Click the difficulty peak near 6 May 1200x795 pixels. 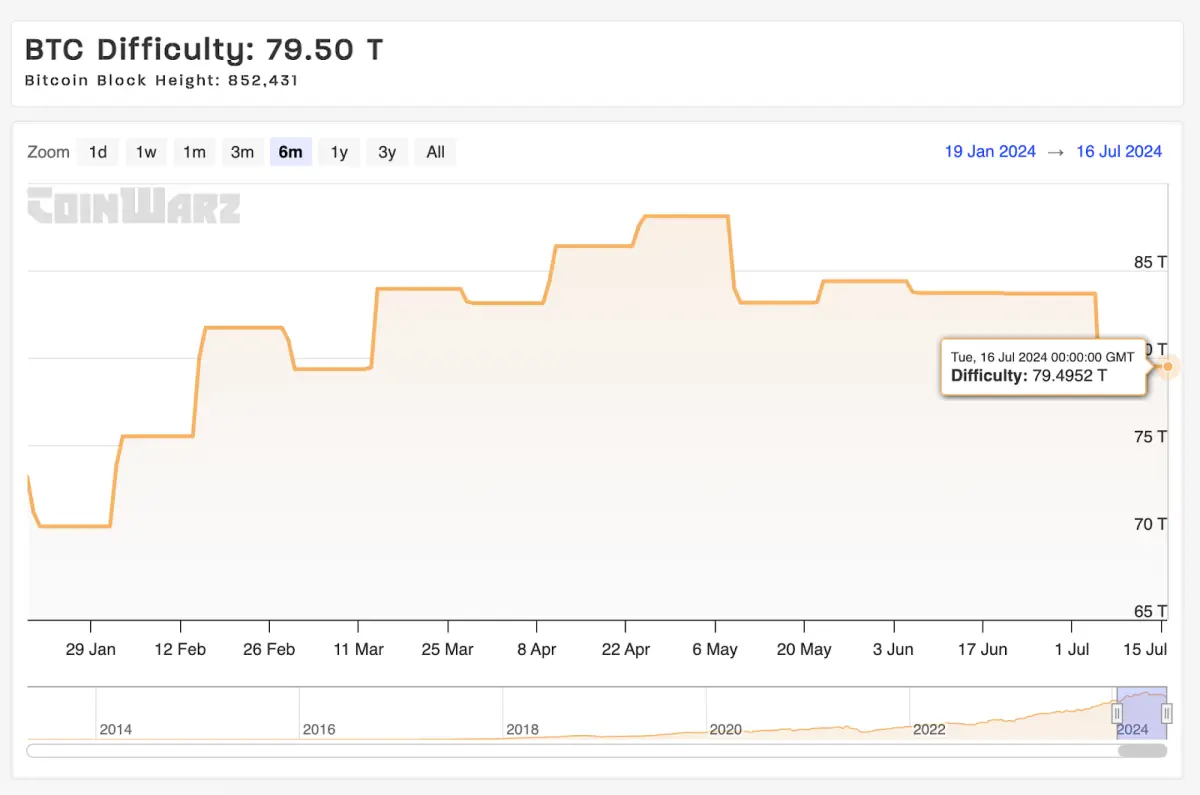click(x=685, y=216)
